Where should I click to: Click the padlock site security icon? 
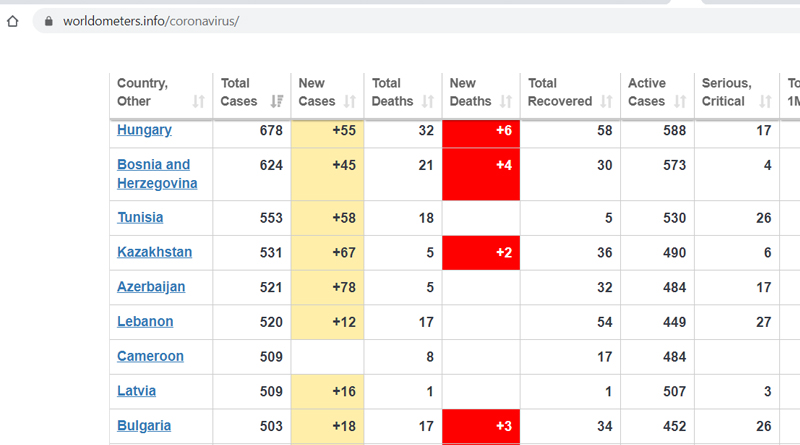tap(48, 21)
